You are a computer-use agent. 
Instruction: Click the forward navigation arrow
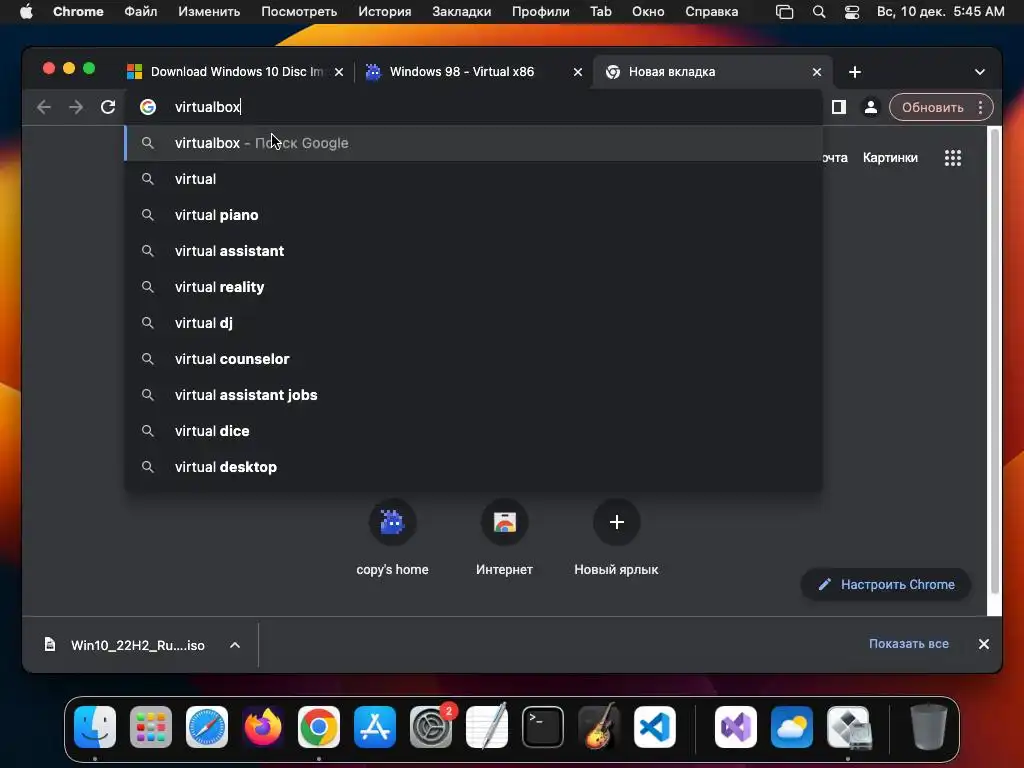click(76, 107)
